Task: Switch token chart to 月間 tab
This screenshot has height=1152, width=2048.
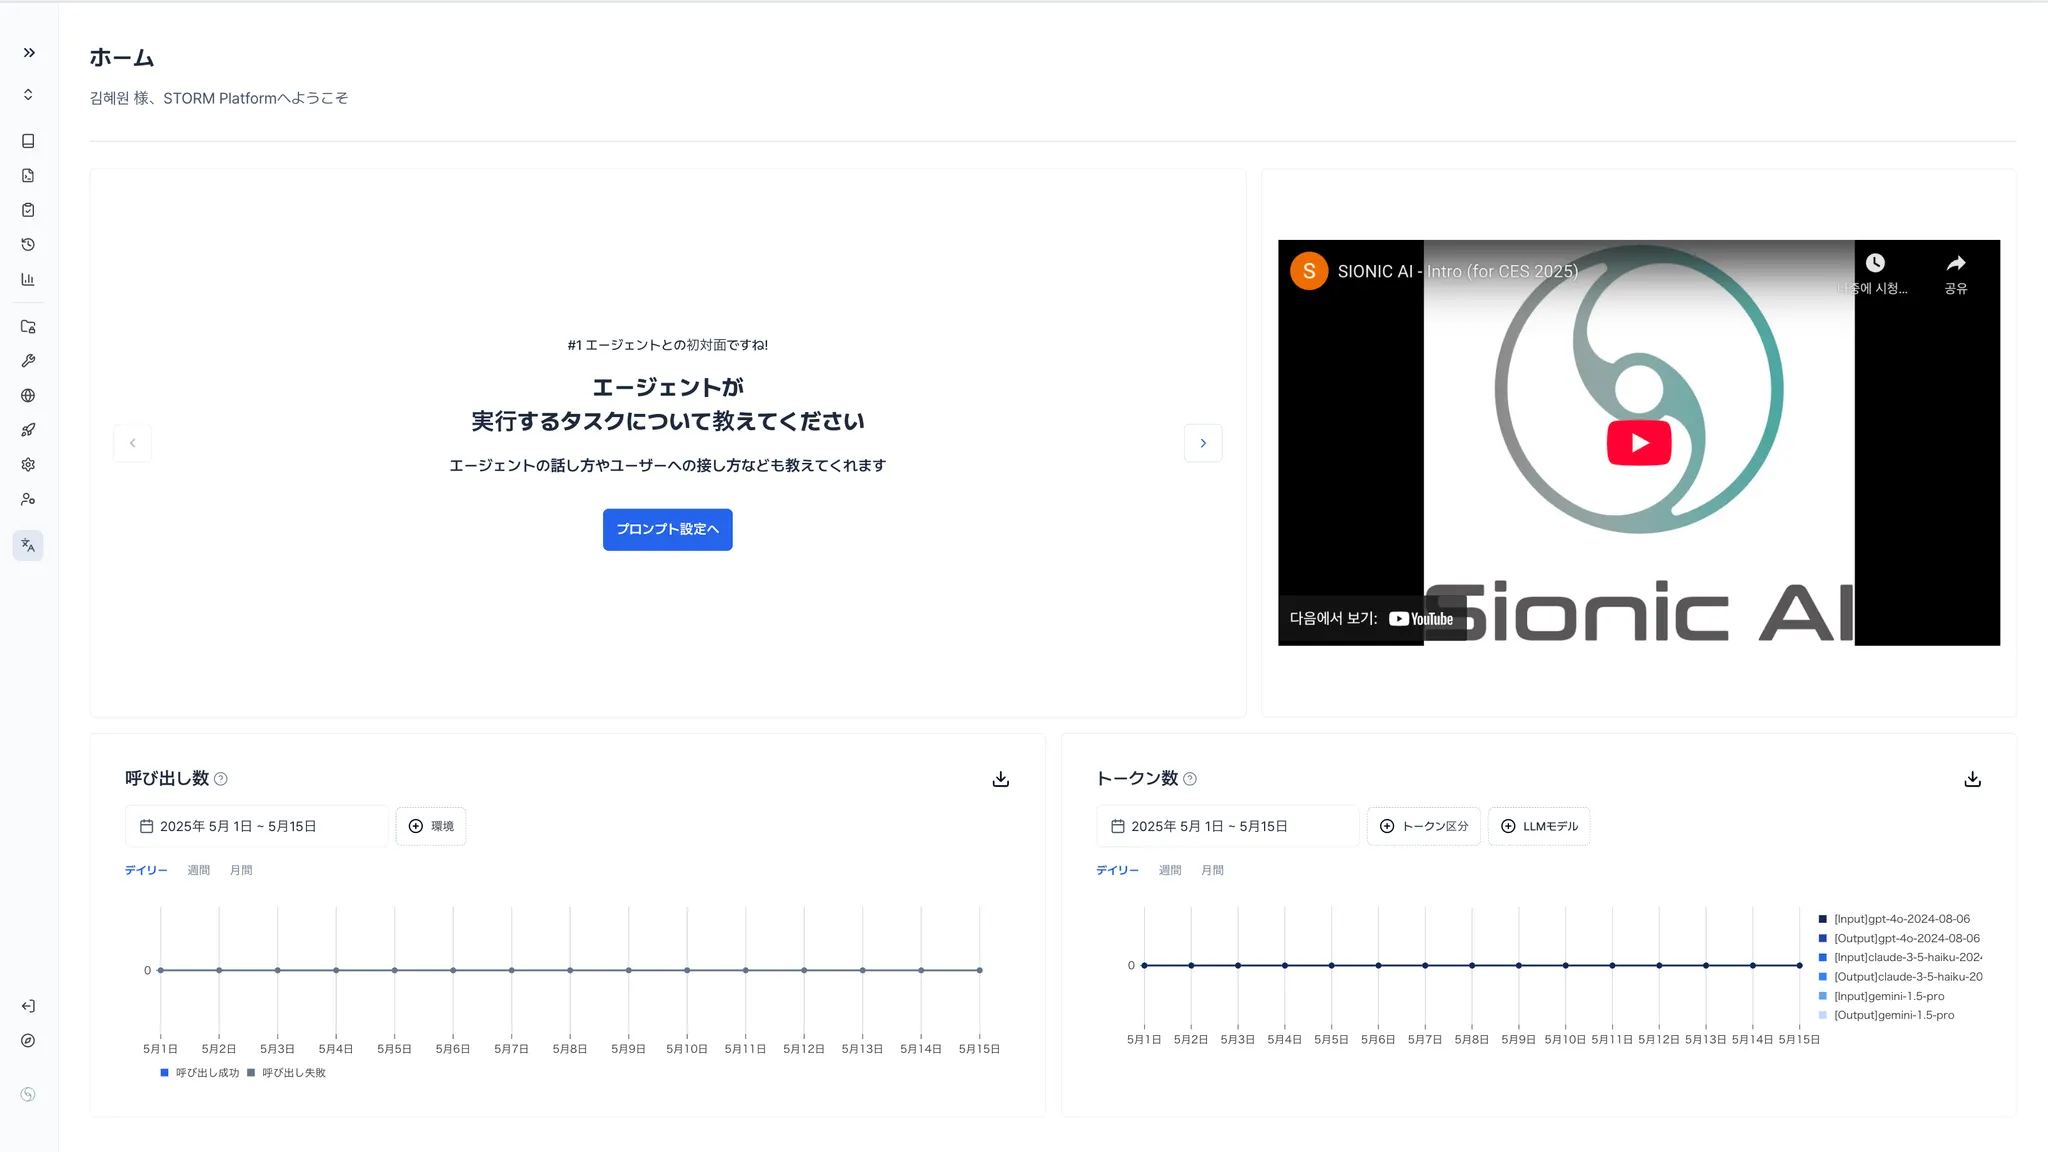Action: [1212, 870]
